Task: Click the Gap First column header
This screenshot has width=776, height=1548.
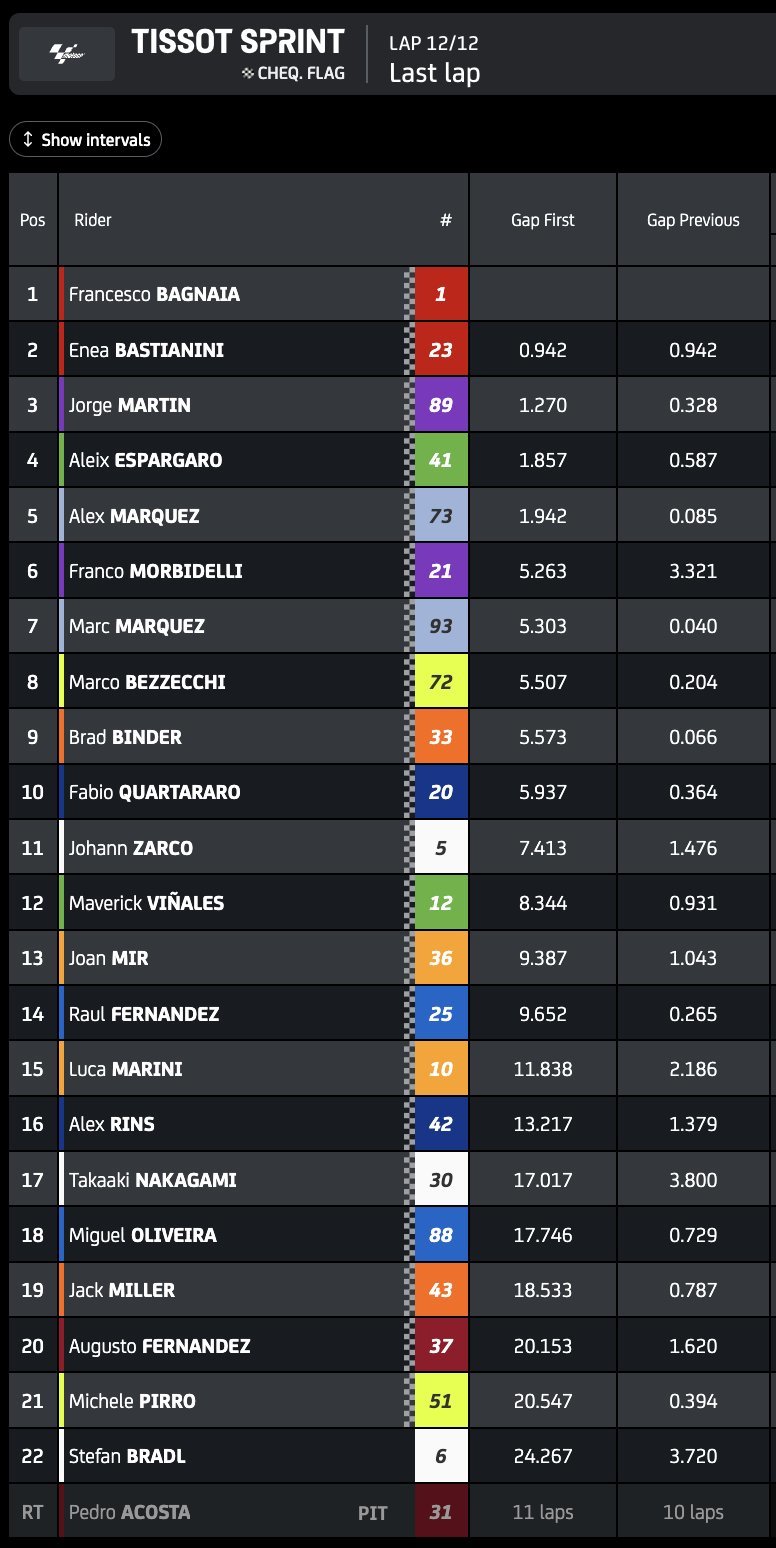Action: coord(542,220)
